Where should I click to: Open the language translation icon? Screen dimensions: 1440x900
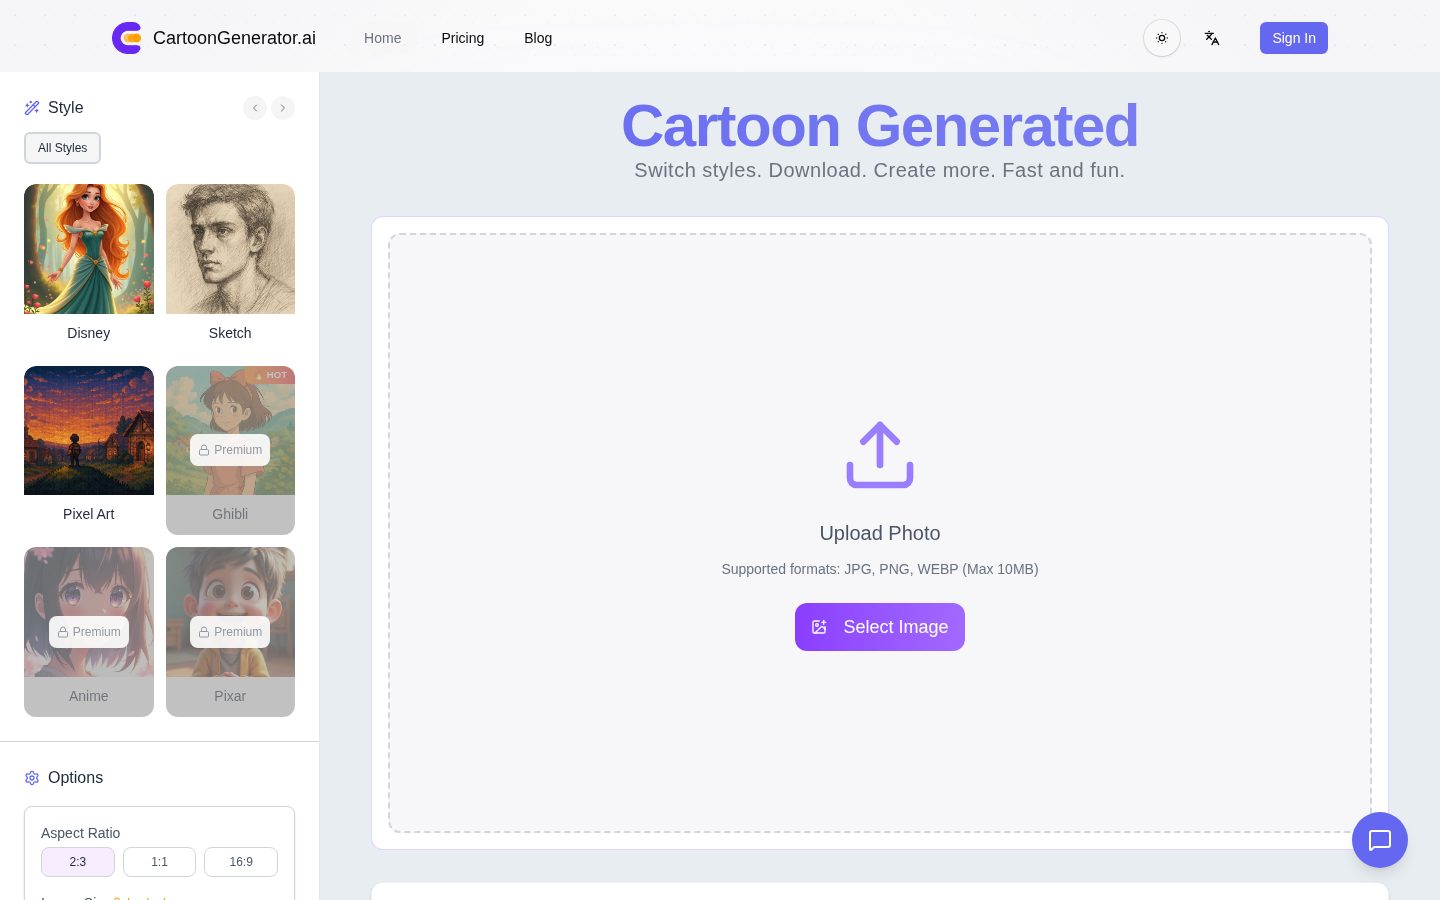click(1212, 38)
